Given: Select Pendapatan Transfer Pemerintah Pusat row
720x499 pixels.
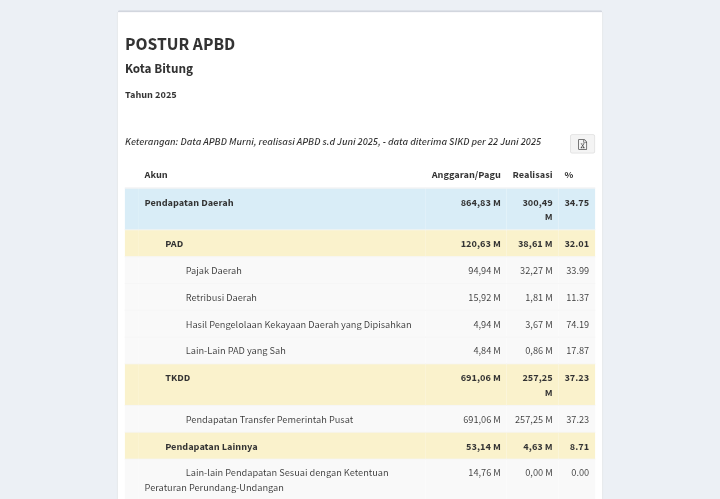Looking at the screenshot, I should click(x=269, y=420).
